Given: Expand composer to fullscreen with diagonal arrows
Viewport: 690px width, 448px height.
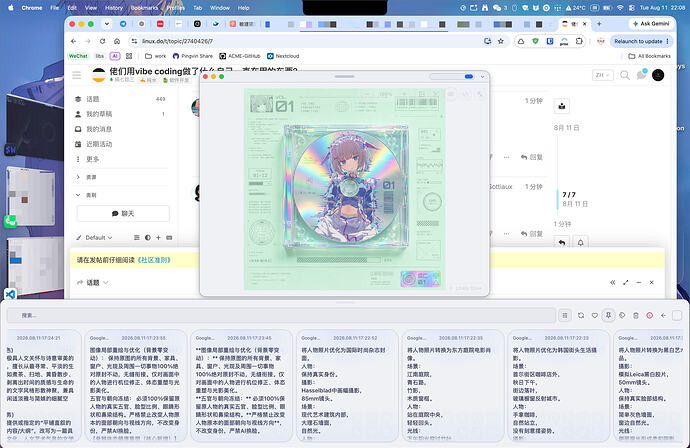Looking at the screenshot, I should click(x=626, y=283).
